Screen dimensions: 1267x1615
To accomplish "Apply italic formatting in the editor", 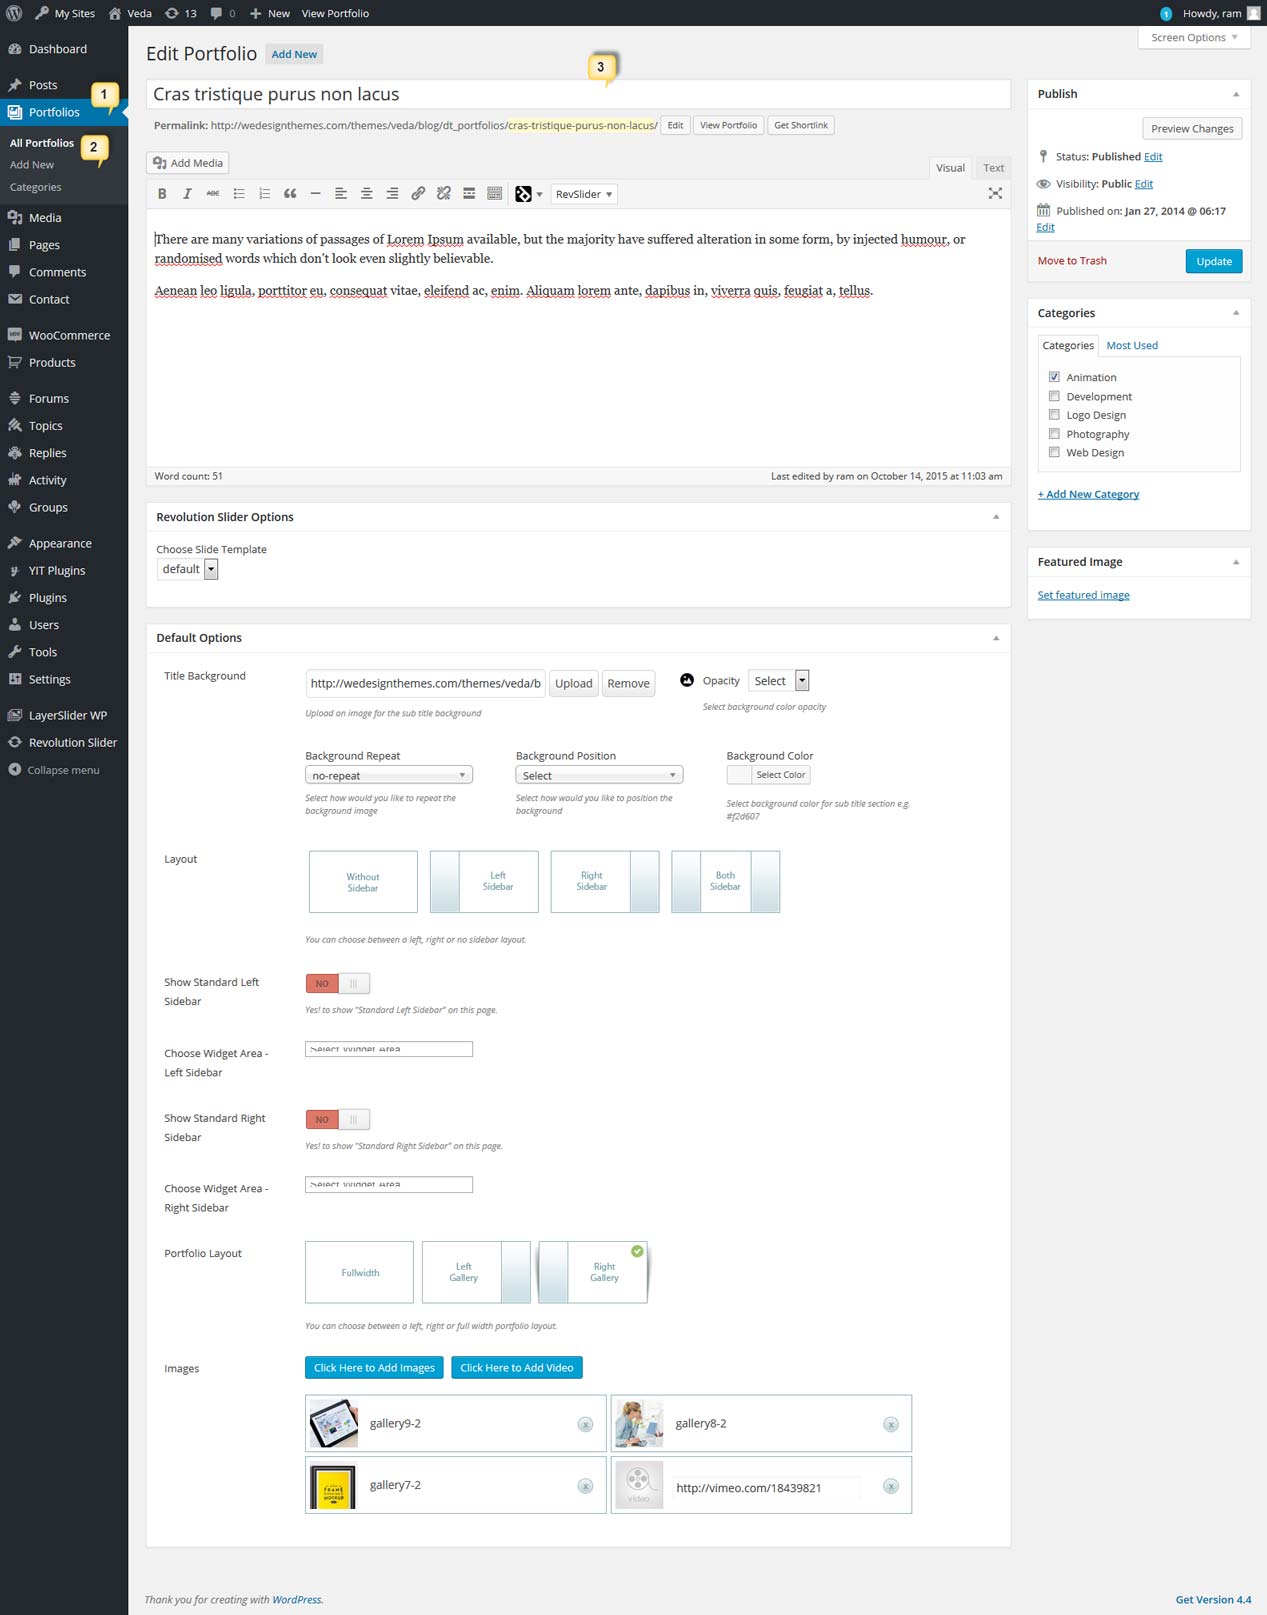I will coord(187,194).
